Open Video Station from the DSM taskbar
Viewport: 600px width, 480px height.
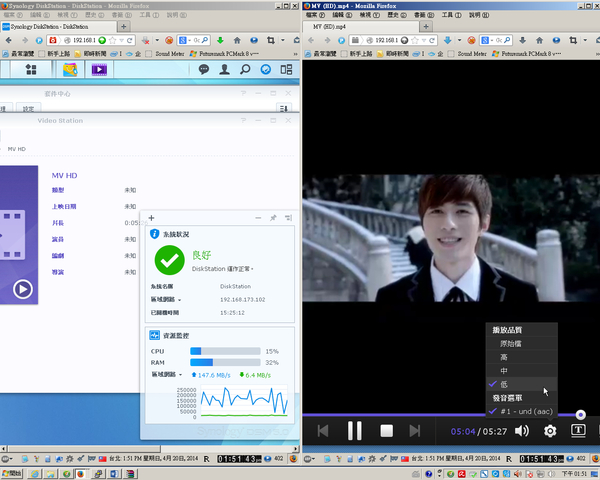click(x=99, y=70)
